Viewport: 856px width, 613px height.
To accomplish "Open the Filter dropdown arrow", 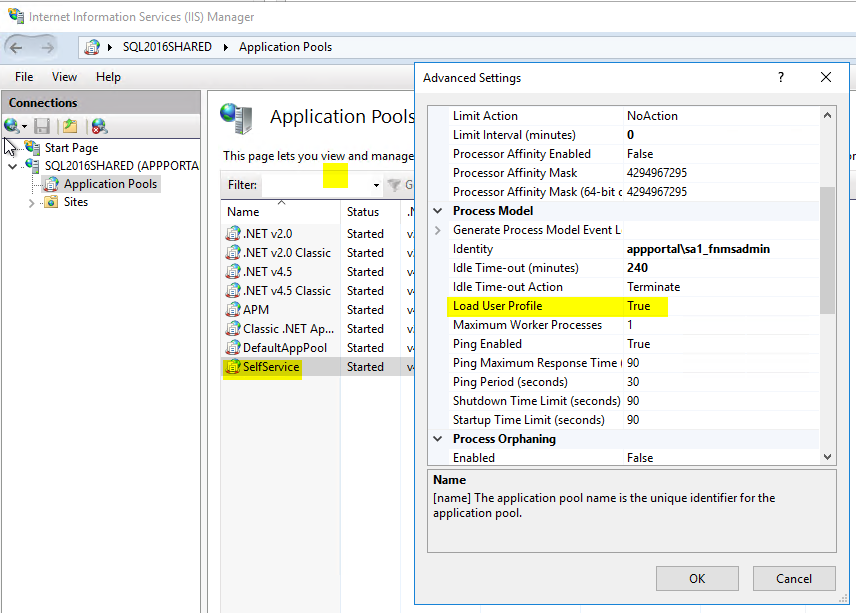I will (x=376, y=186).
